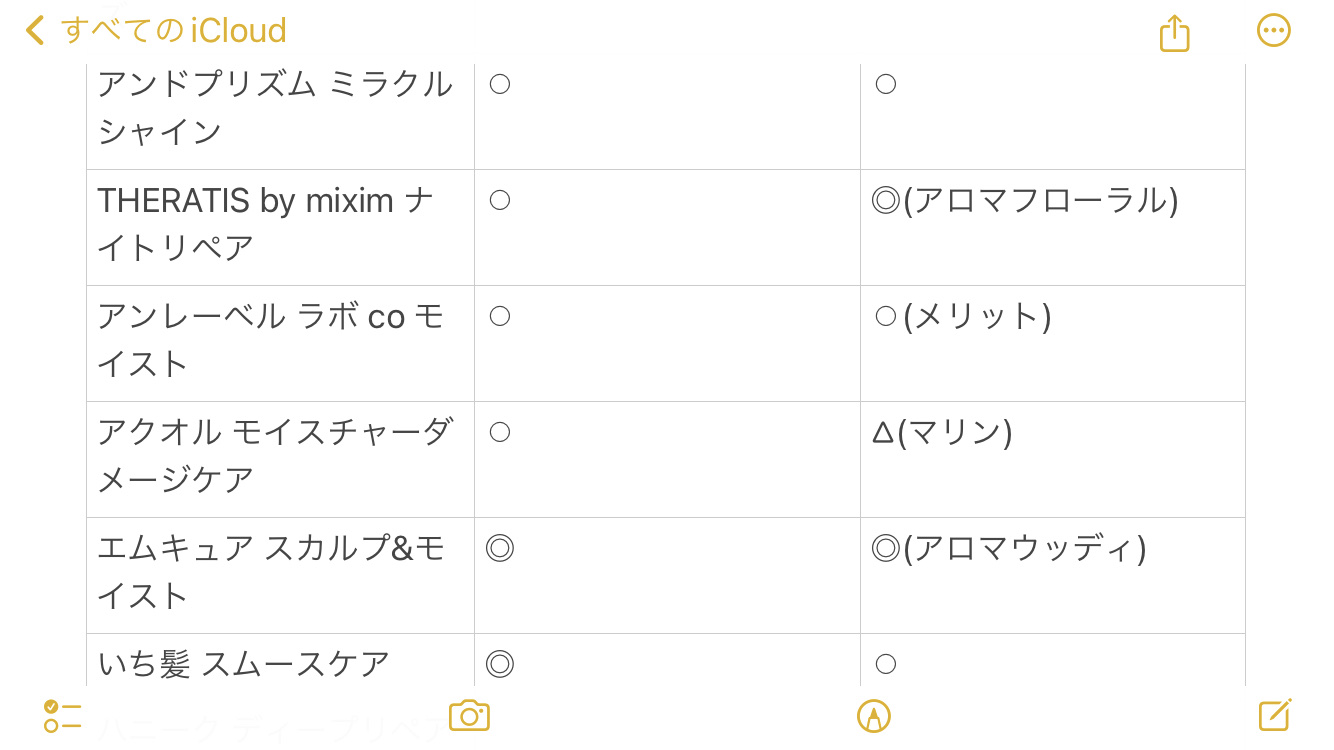Tap the ◎ in エムキュア middle column

click(x=500, y=548)
